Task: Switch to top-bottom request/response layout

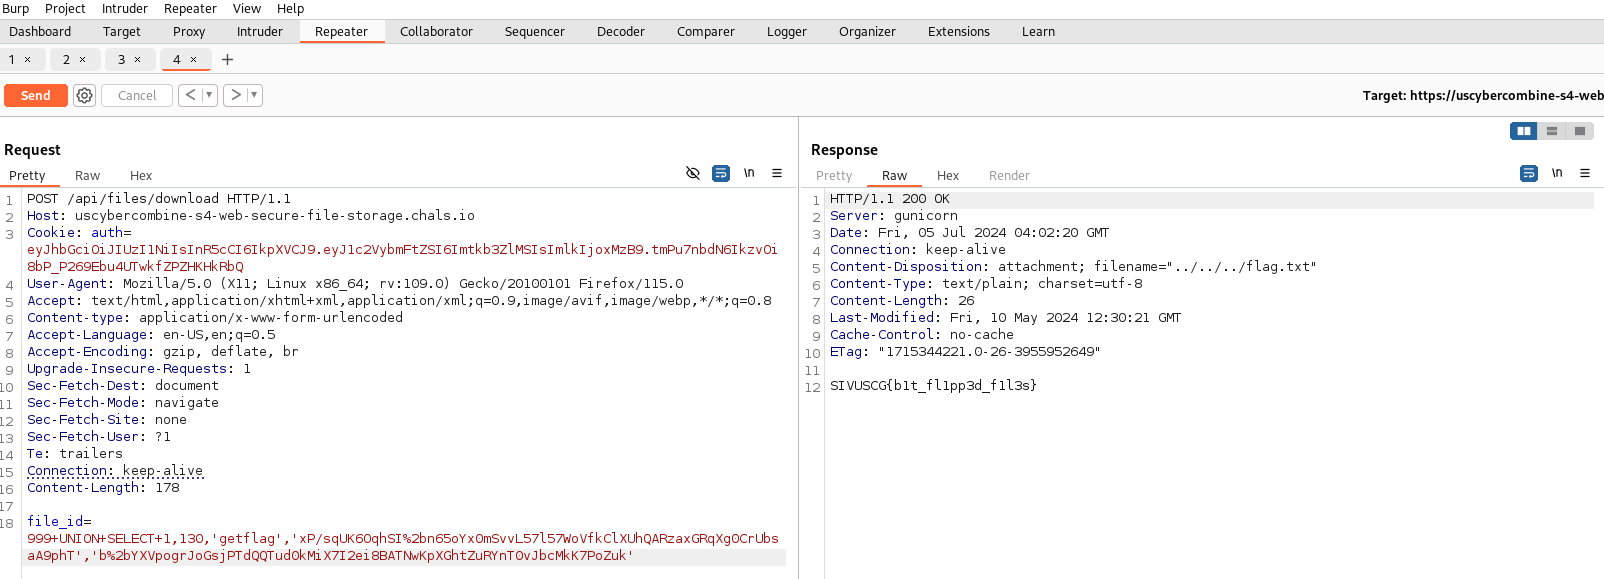Action: click(x=1552, y=131)
